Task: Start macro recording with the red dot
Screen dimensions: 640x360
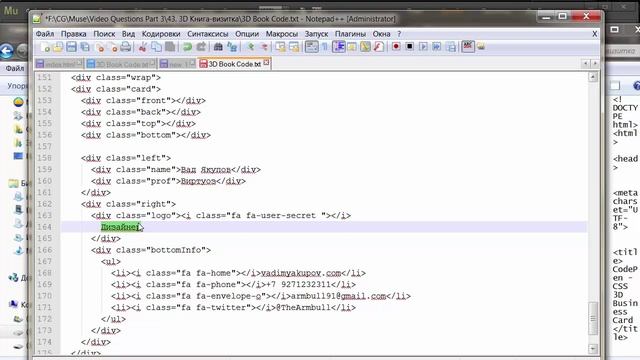Action: pos(396,47)
